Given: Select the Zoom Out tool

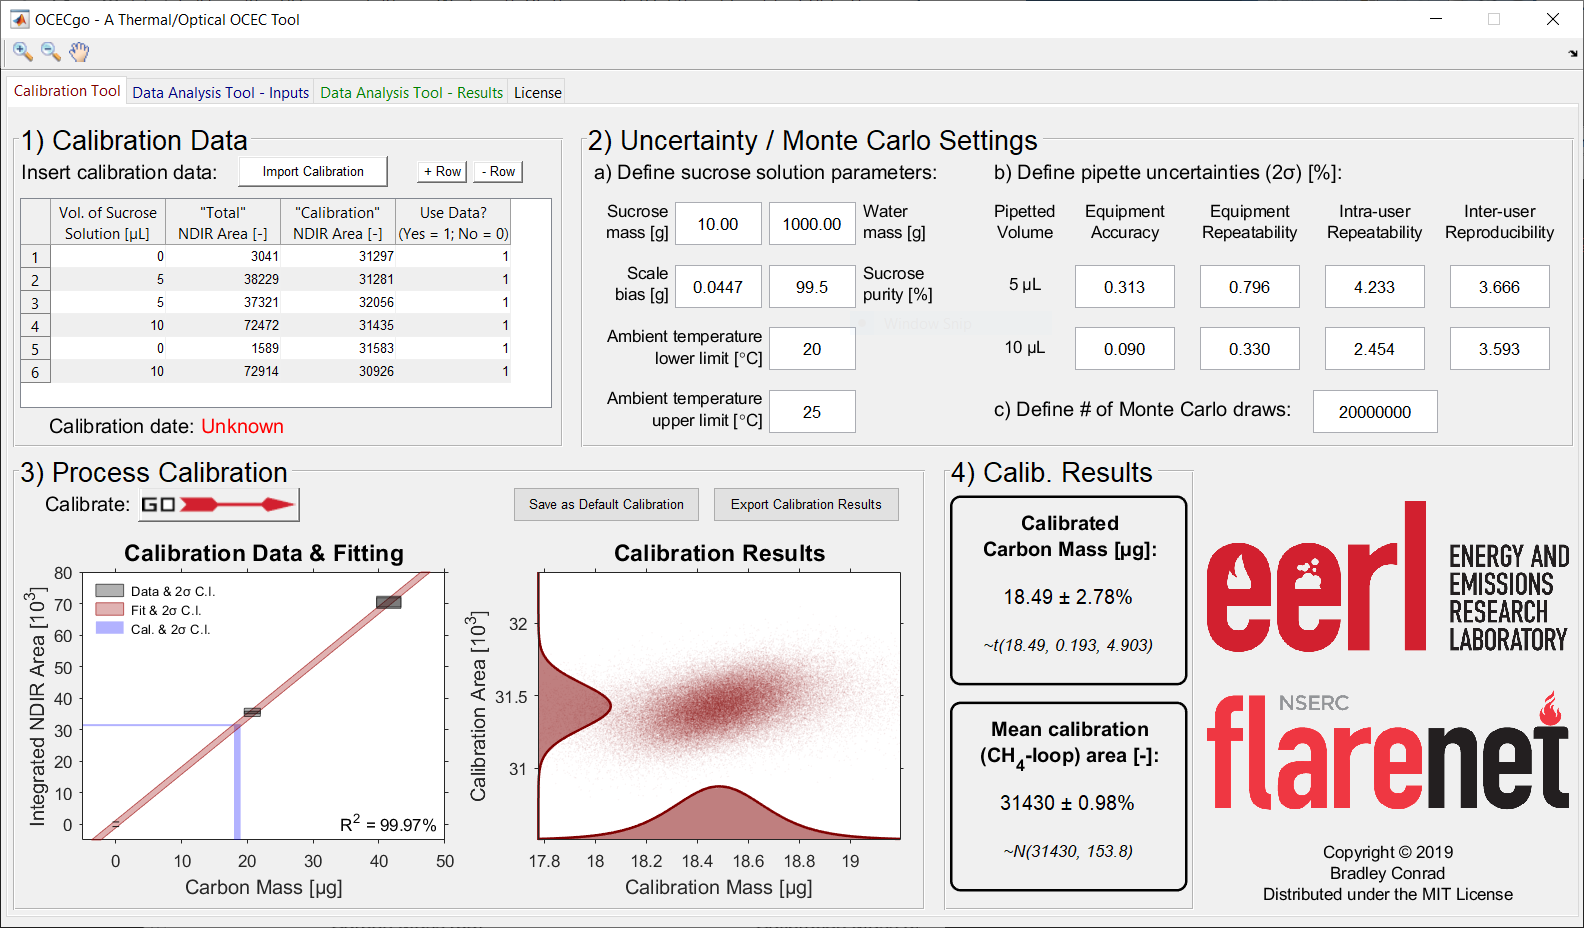Looking at the screenshot, I should (x=50, y=52).
